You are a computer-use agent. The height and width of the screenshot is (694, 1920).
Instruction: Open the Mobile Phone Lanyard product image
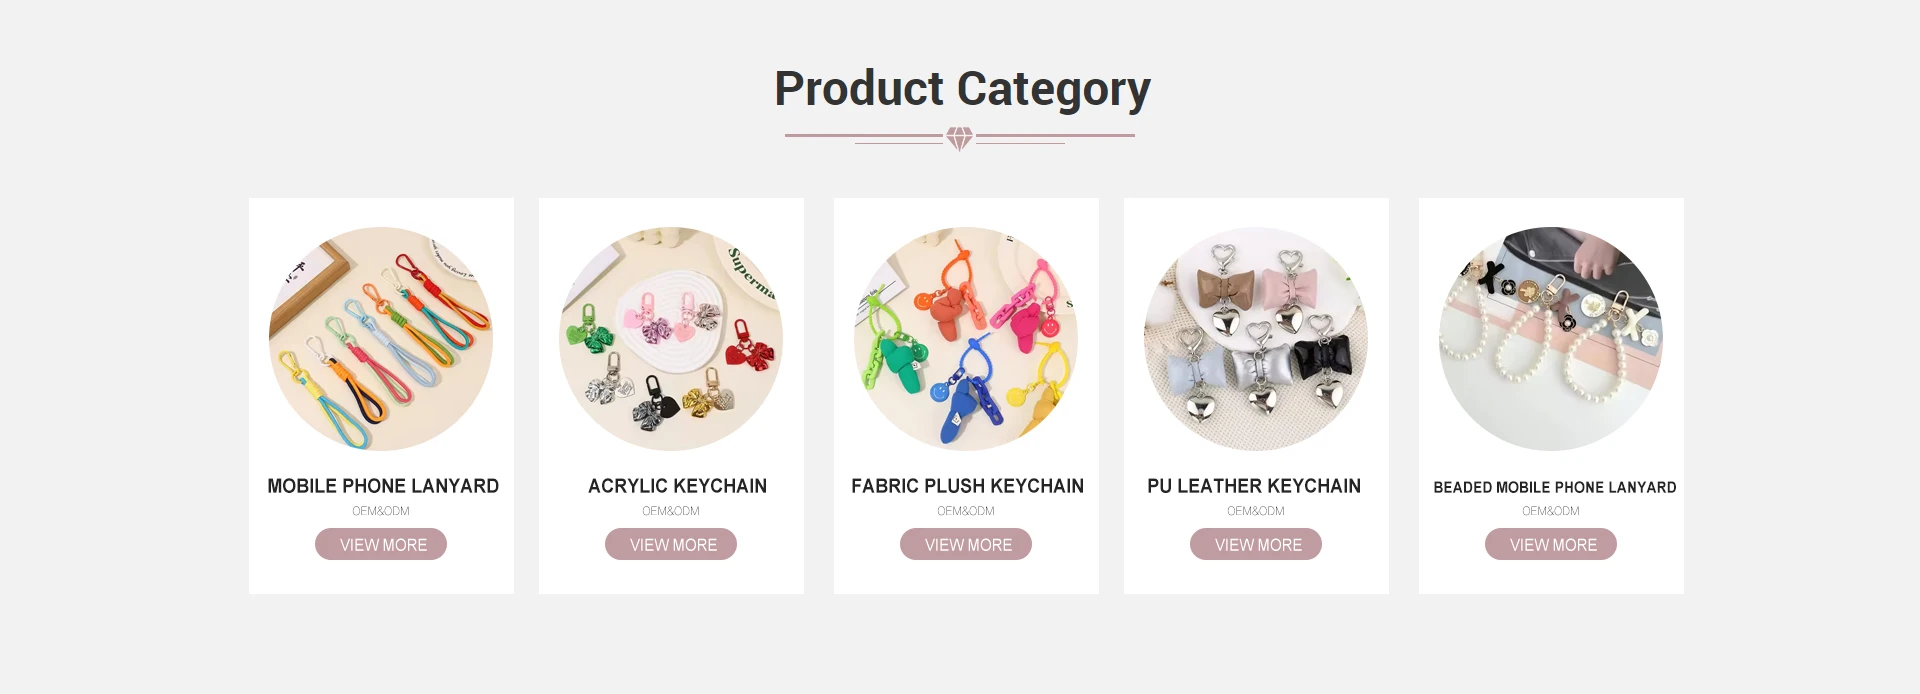coord(381,339)
